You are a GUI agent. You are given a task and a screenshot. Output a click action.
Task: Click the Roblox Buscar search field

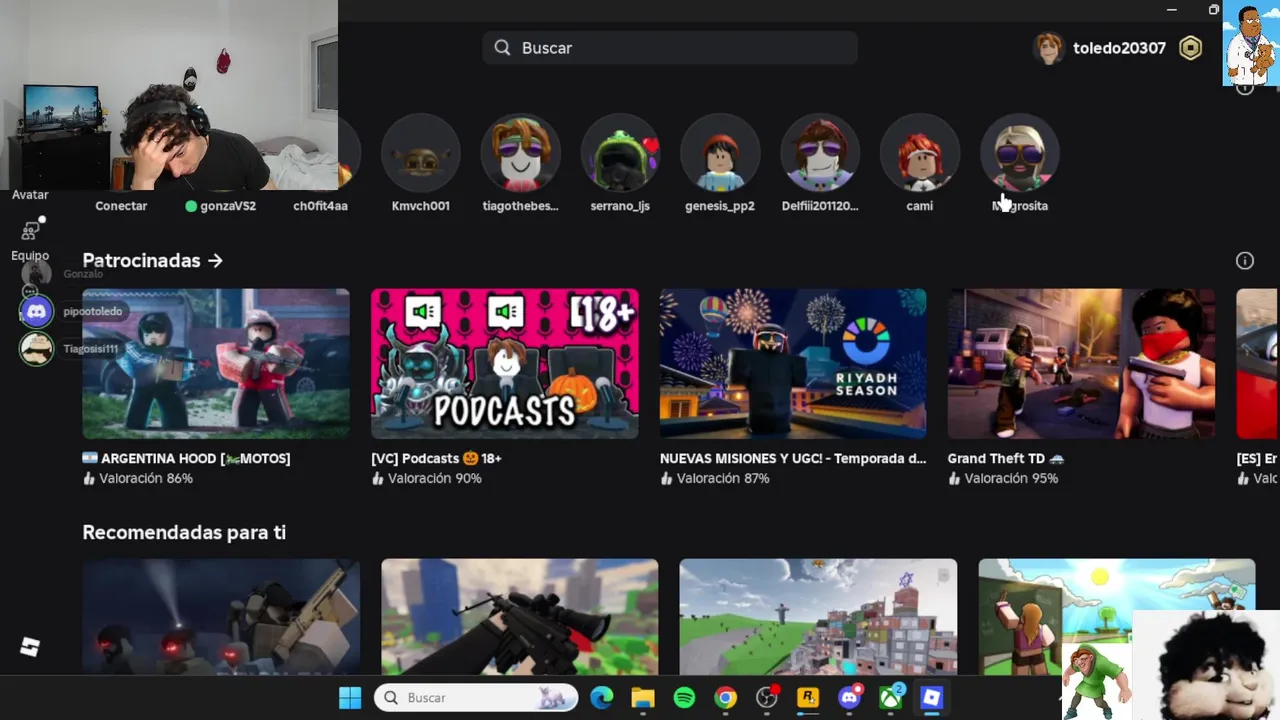(670, 48)
